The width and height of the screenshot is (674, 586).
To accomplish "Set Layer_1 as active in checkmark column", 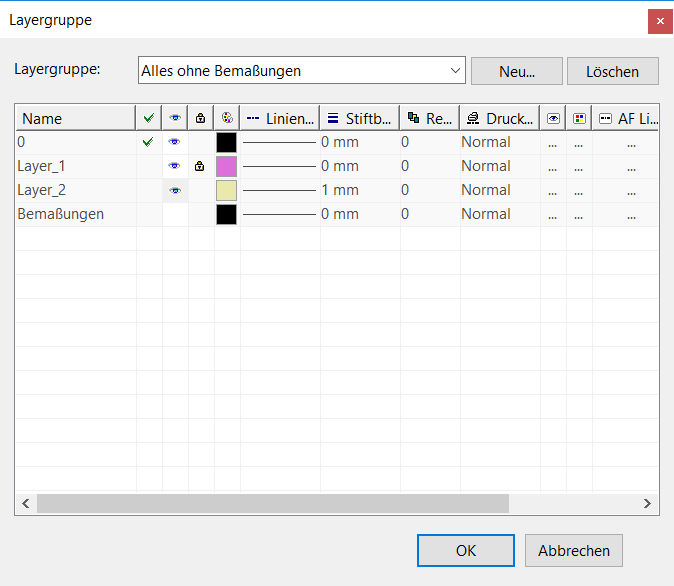I will [149, 166].
